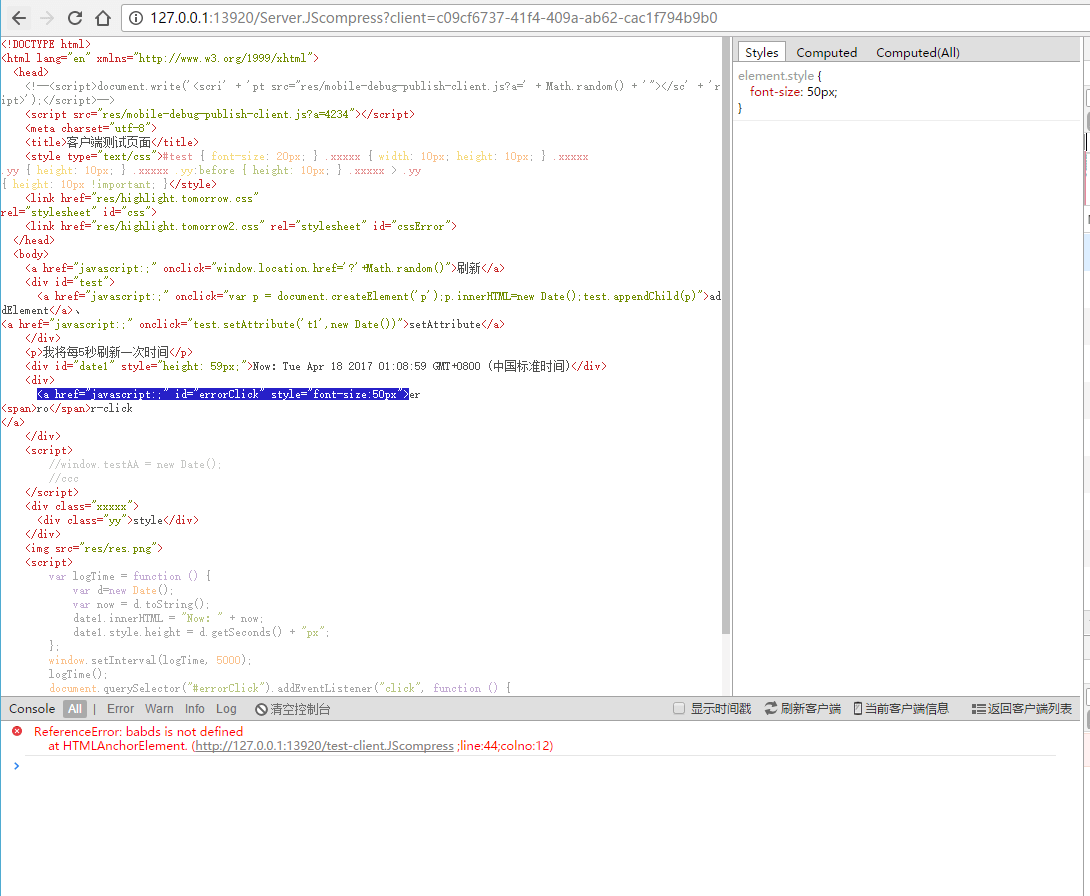Return via 返回客户端列表 button
Screen dimensions: 1090x896
(1022, 708)
